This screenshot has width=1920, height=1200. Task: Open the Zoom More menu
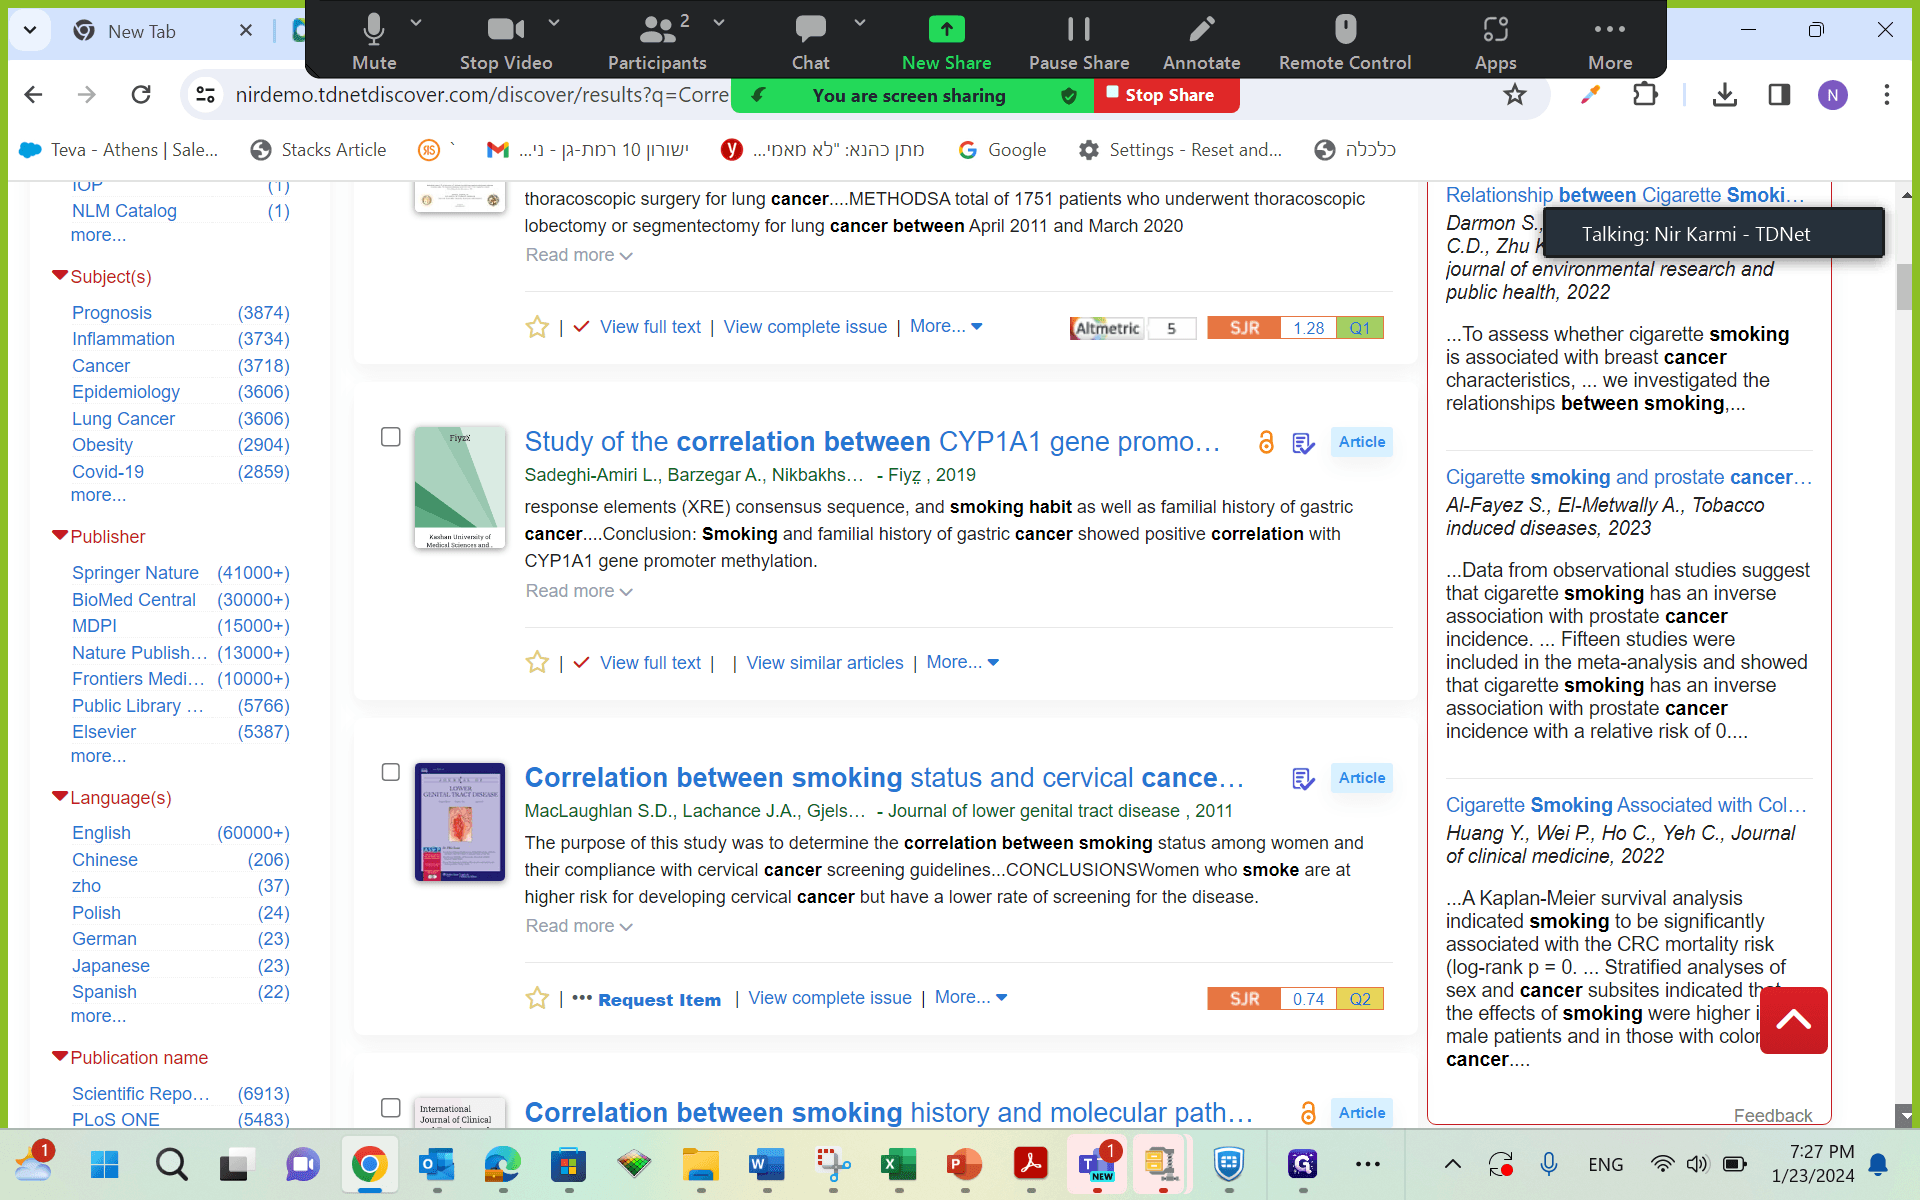click(x=1609, y=42)
